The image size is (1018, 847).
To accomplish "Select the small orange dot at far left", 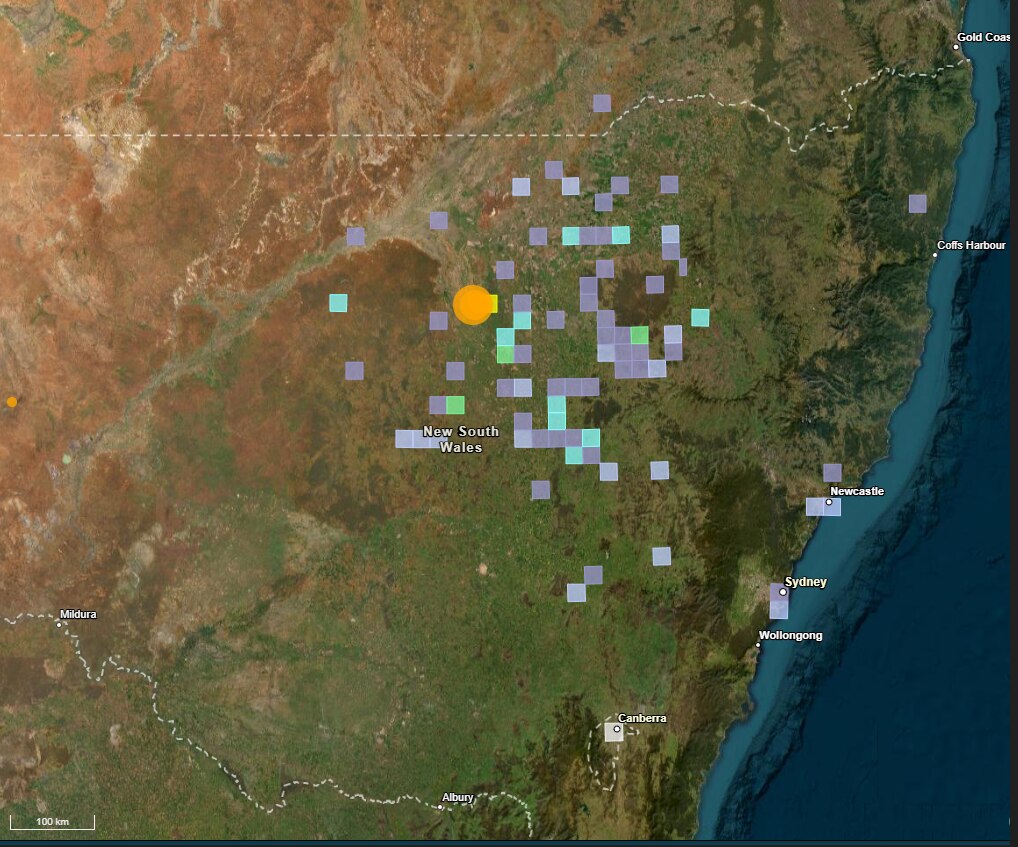I will [x=12, y=402].
